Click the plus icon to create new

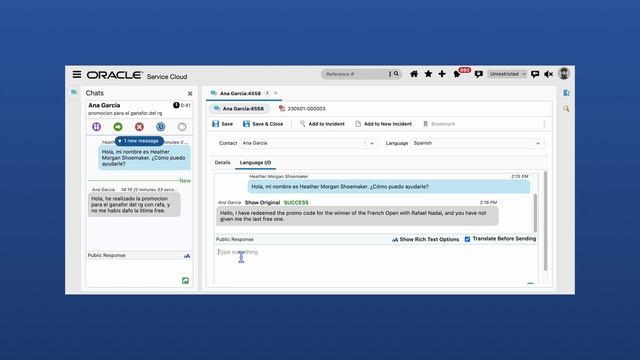[x=442, y=74]
